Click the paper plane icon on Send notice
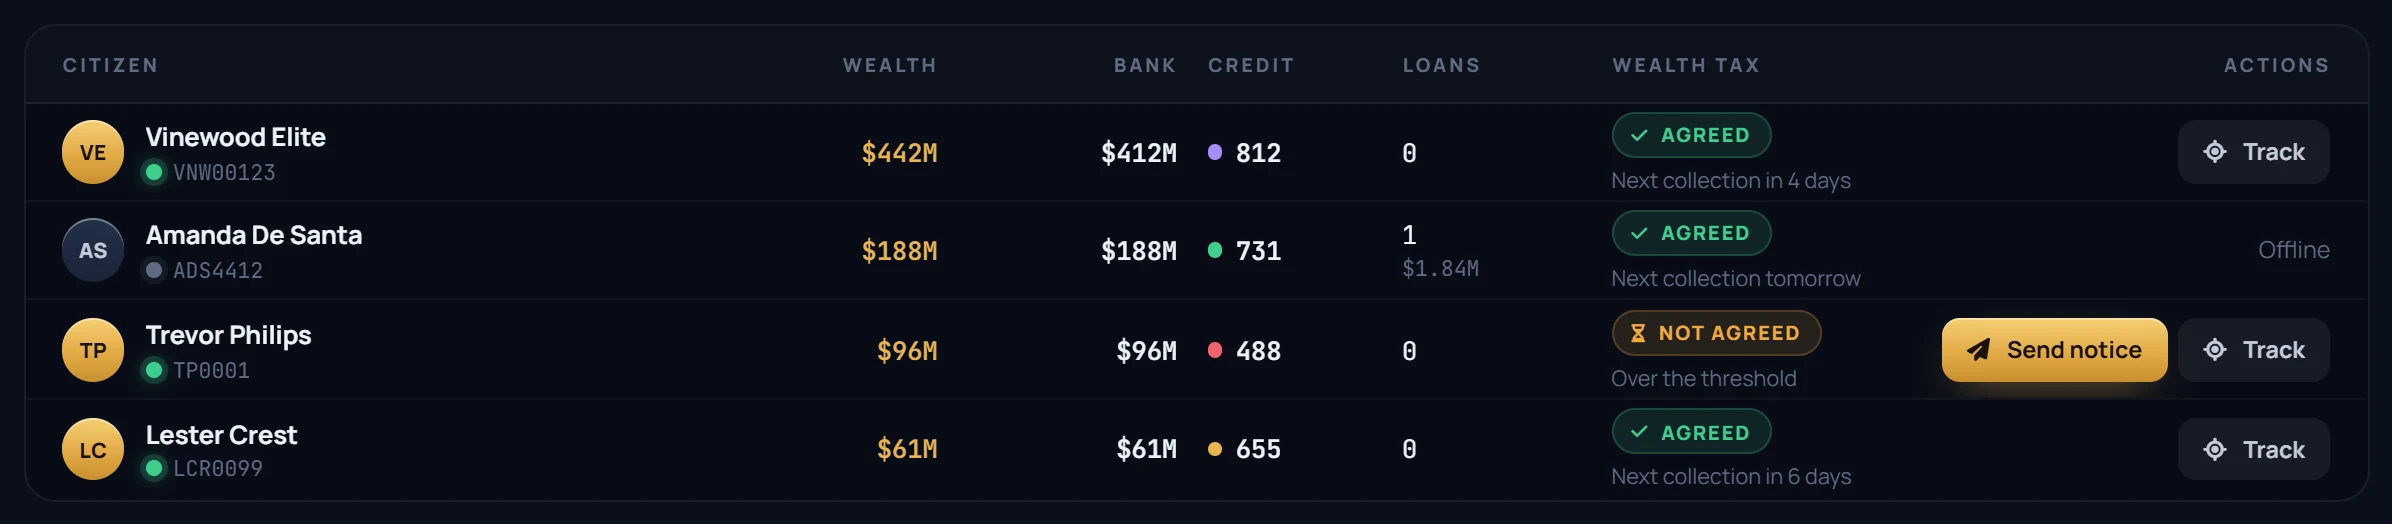Screen dimensions: 2392x524 coord(1978,350)
